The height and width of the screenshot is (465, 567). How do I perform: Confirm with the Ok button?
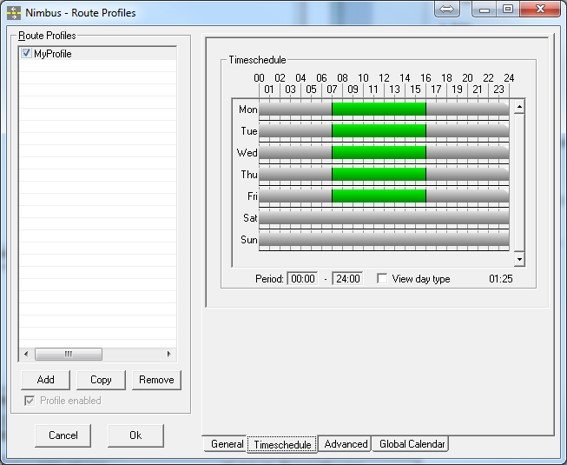pyautogui.click(x=136, y=435)
